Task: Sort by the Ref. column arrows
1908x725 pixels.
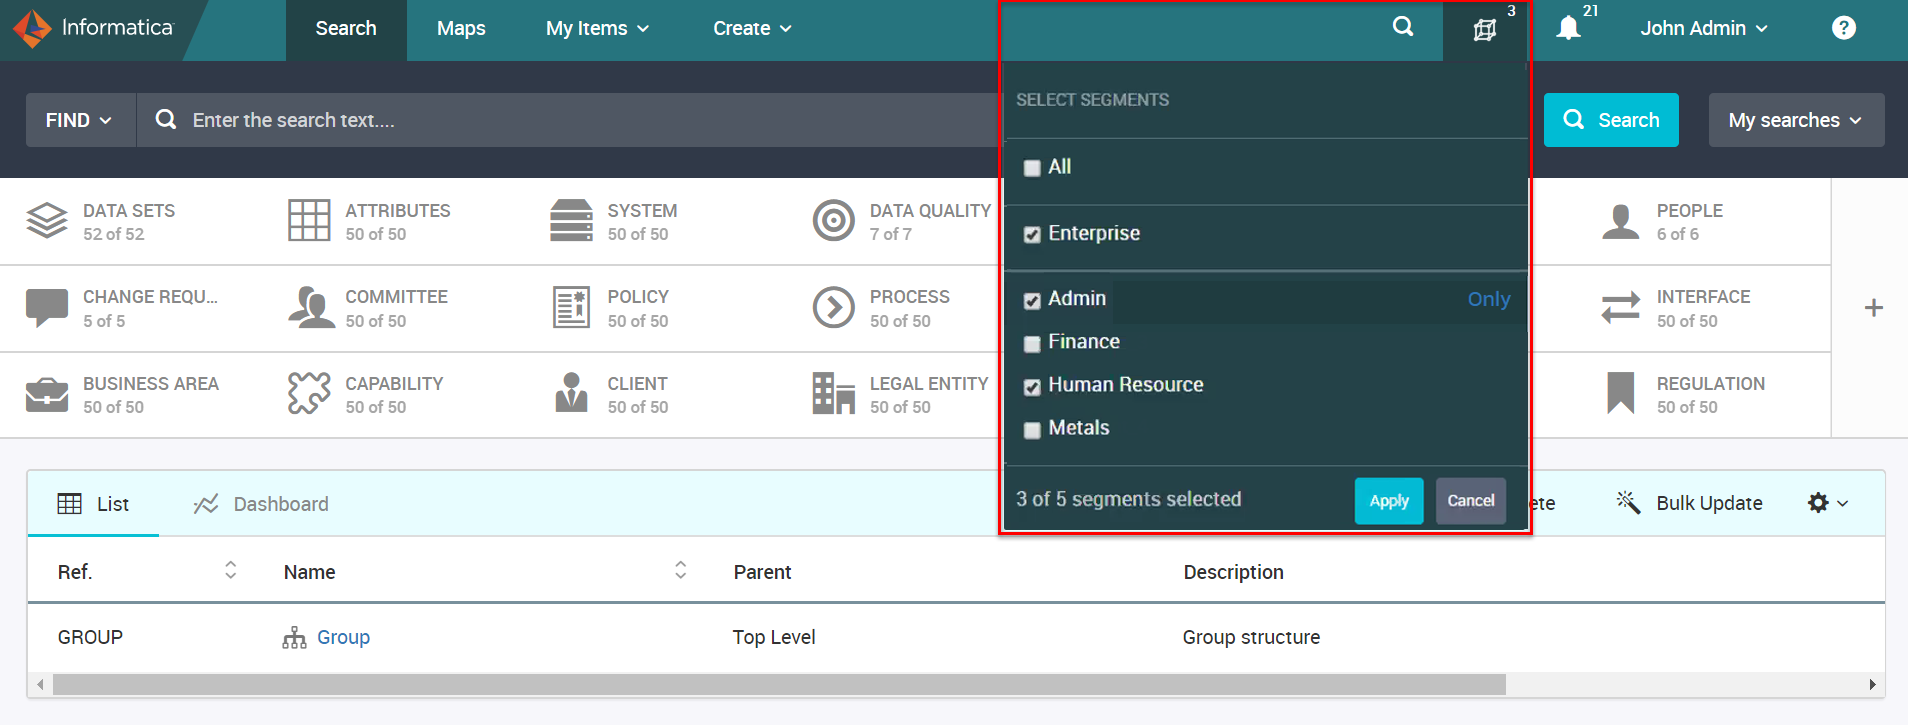Action: (231, 570)
